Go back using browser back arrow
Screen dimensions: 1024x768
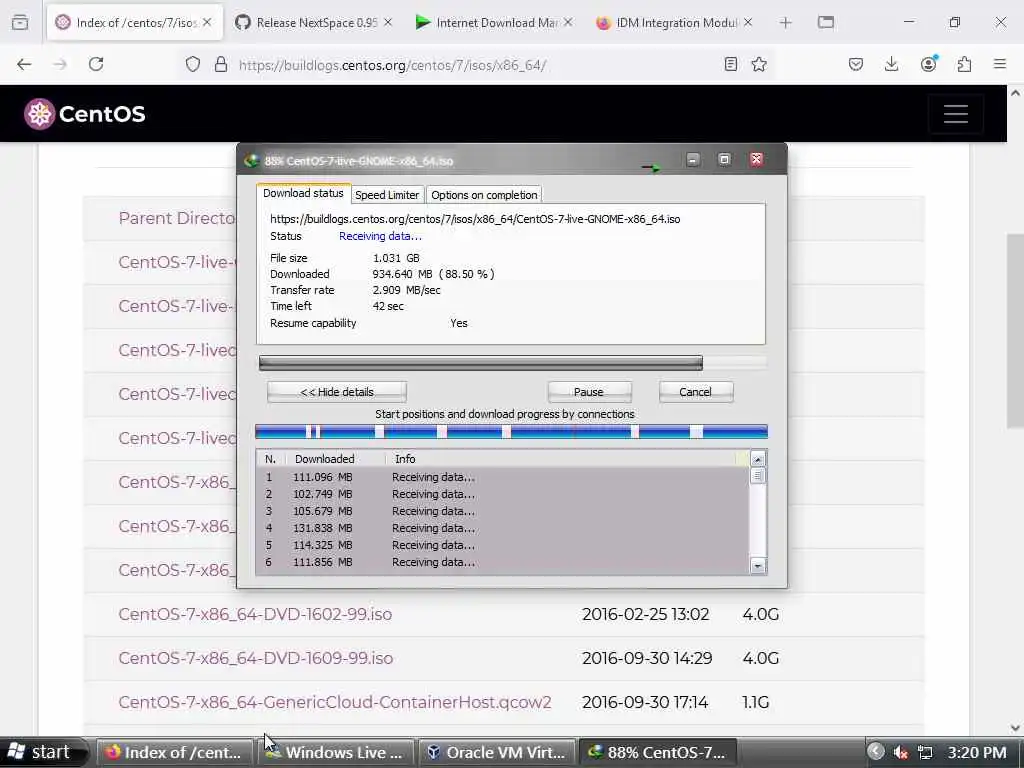coord(24,64)
